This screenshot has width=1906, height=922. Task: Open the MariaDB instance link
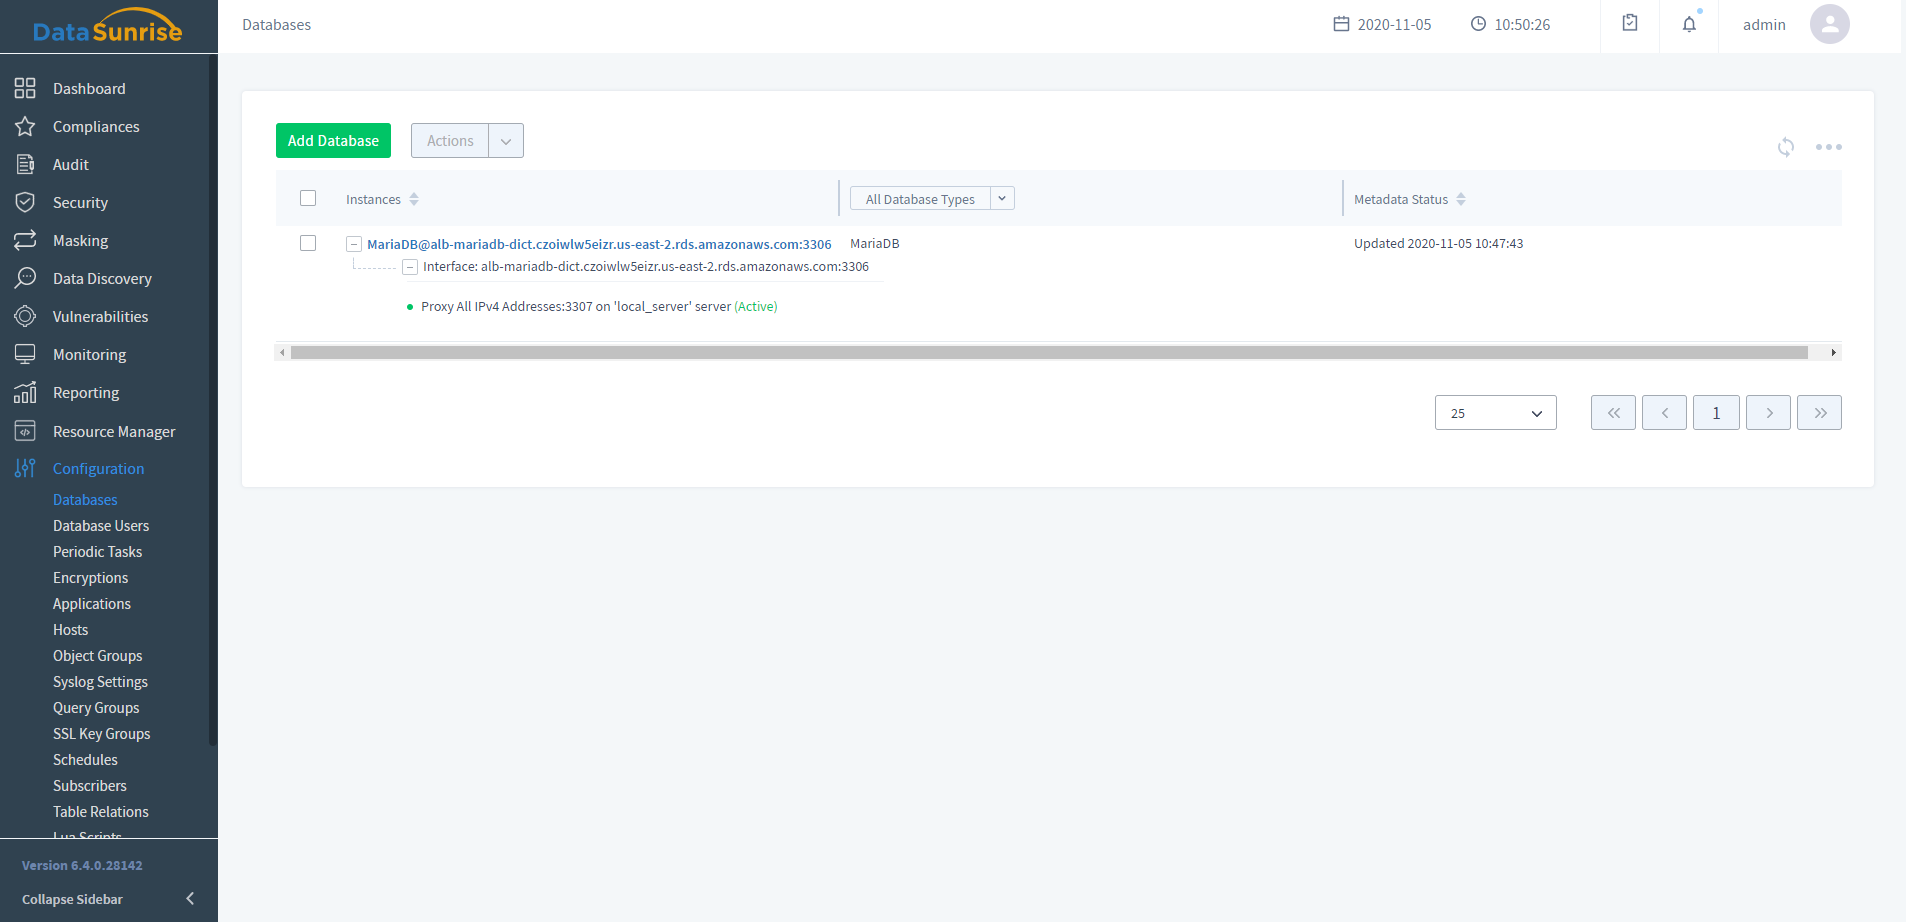pos(599,244)
